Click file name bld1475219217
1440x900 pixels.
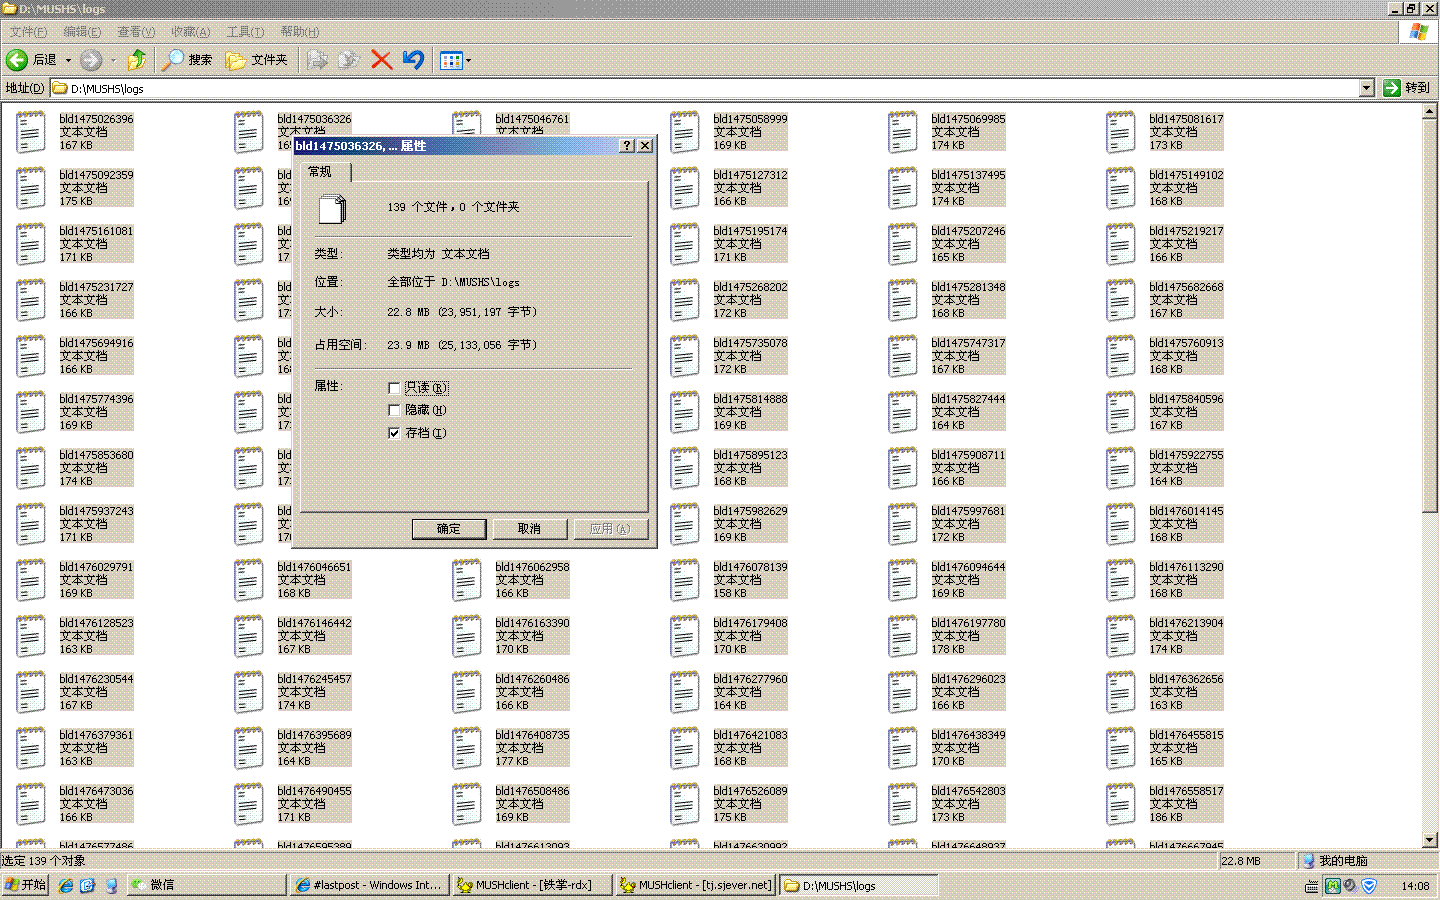click(1186, 231)
